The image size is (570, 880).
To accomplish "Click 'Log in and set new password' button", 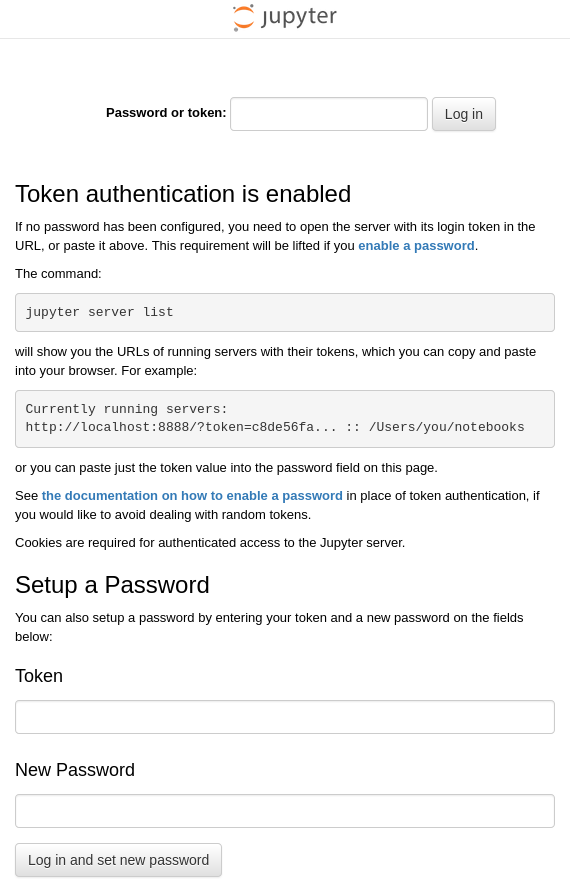I will coord(118,860).
